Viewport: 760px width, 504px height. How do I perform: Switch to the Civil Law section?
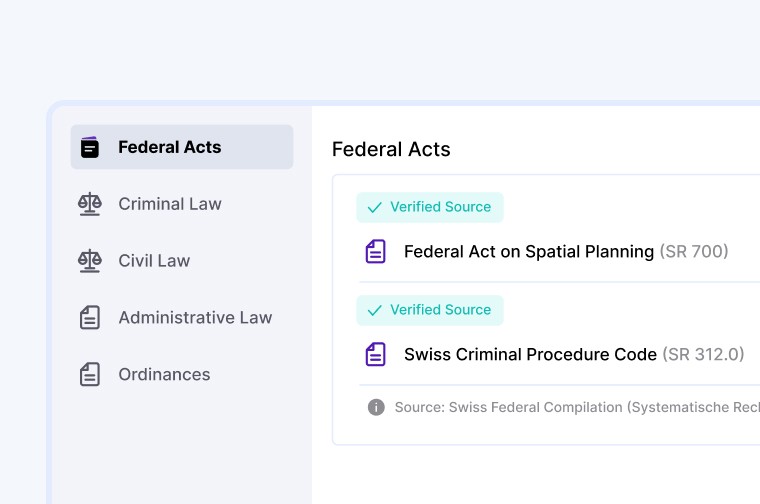tap(154, 261)
